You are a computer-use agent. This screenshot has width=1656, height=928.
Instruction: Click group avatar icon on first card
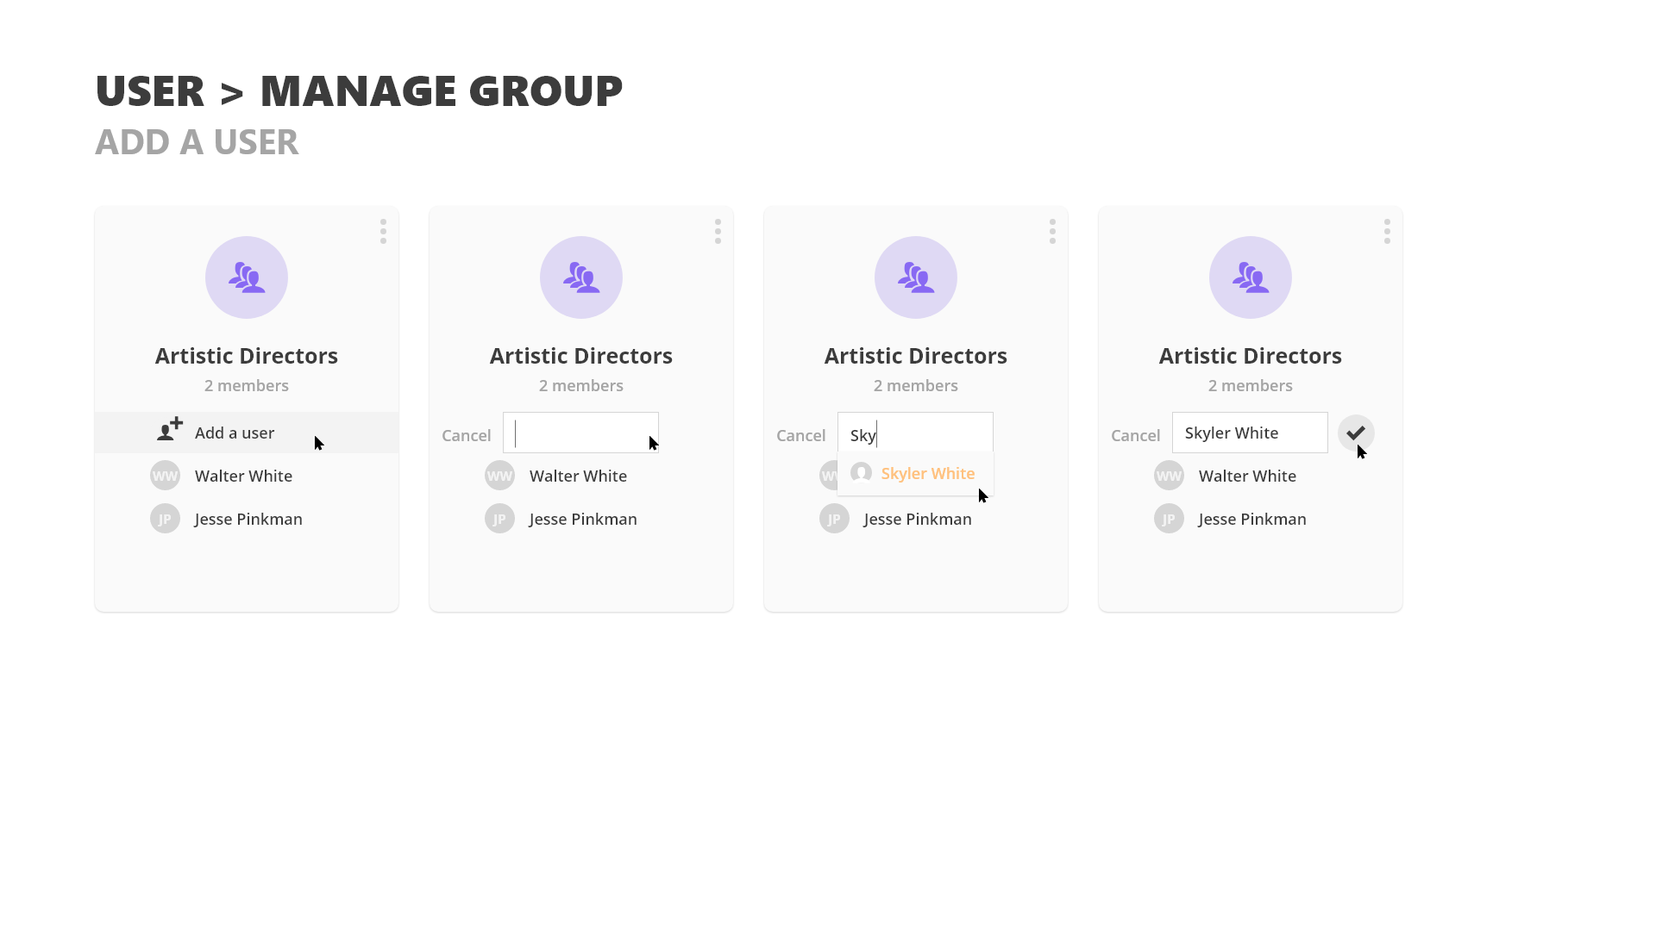tap(246, 277)
